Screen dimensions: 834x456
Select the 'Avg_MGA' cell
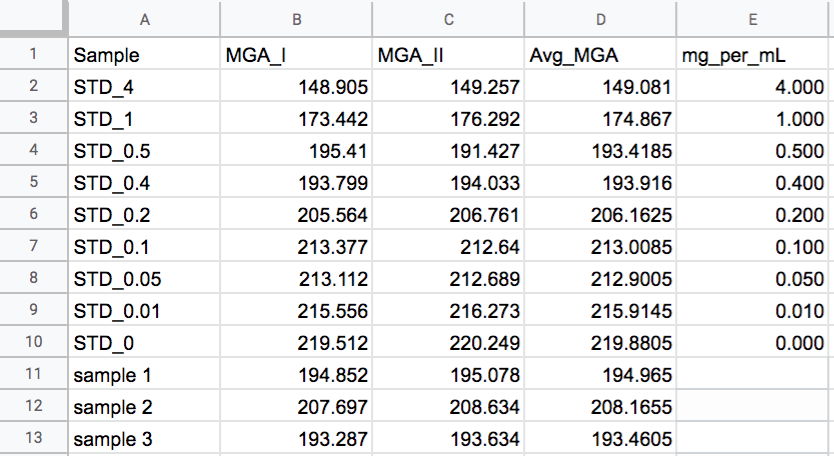[600, 55]
